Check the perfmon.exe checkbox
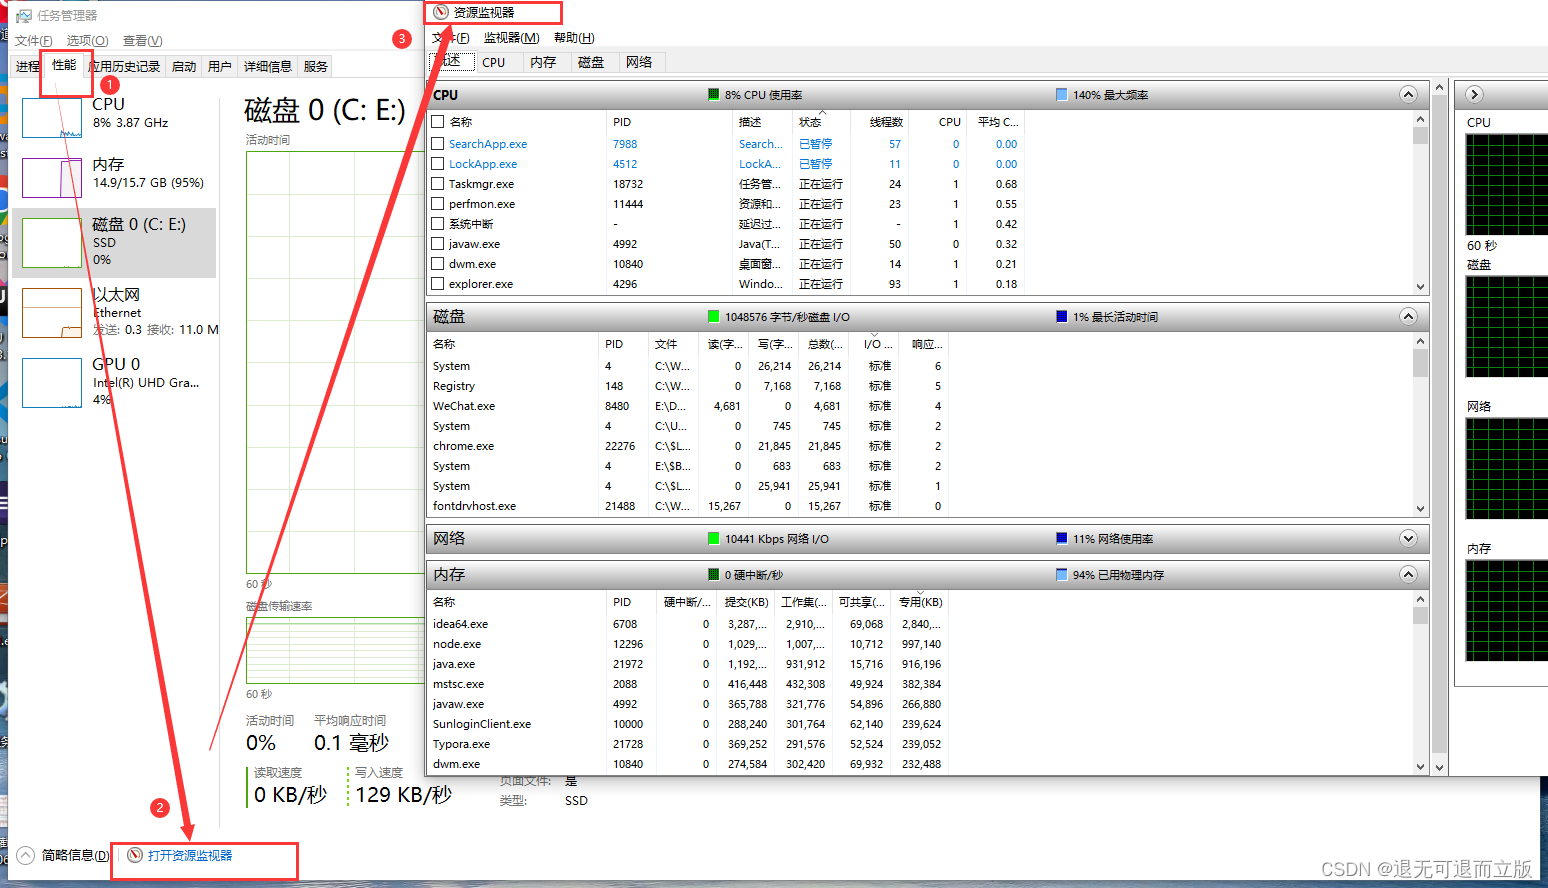 [437, 204]
